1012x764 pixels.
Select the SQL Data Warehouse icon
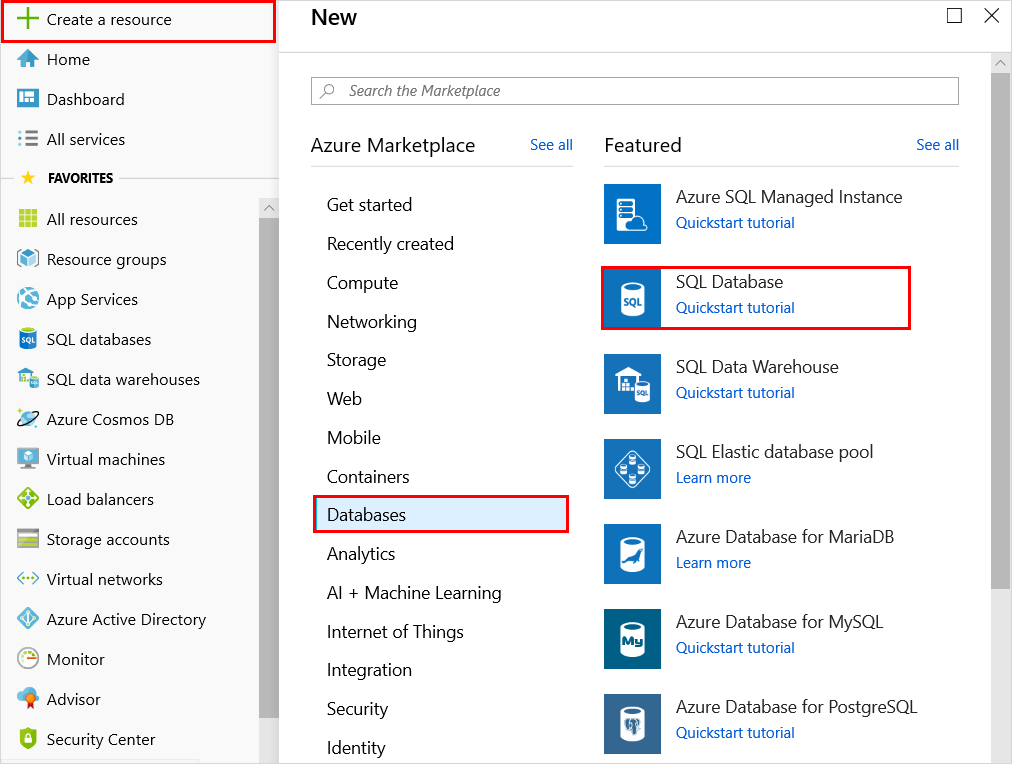tap(632, 383)
